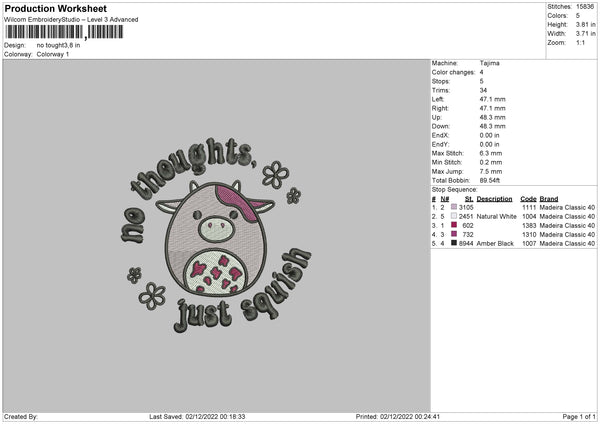Image resolution: width=600 pixels, height=424 pixels.
Task: Click the Description column header
Action: (x=494, y=199)
